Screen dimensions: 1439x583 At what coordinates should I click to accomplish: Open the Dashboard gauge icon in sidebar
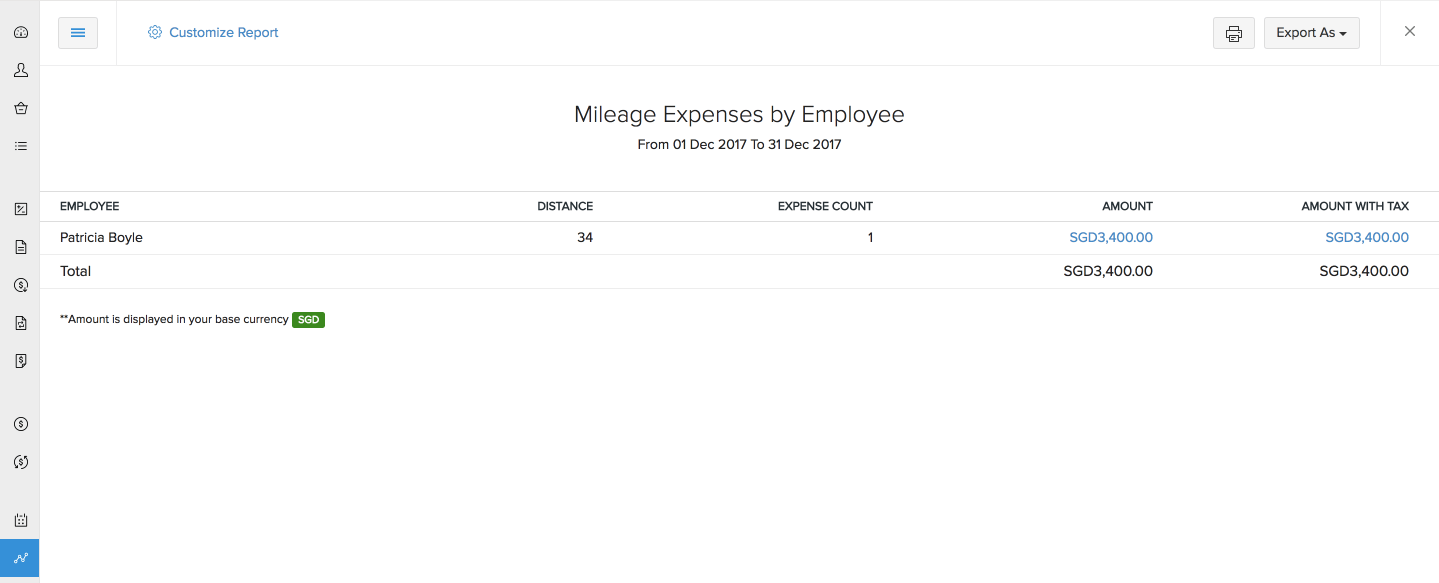tap(20, 32)
